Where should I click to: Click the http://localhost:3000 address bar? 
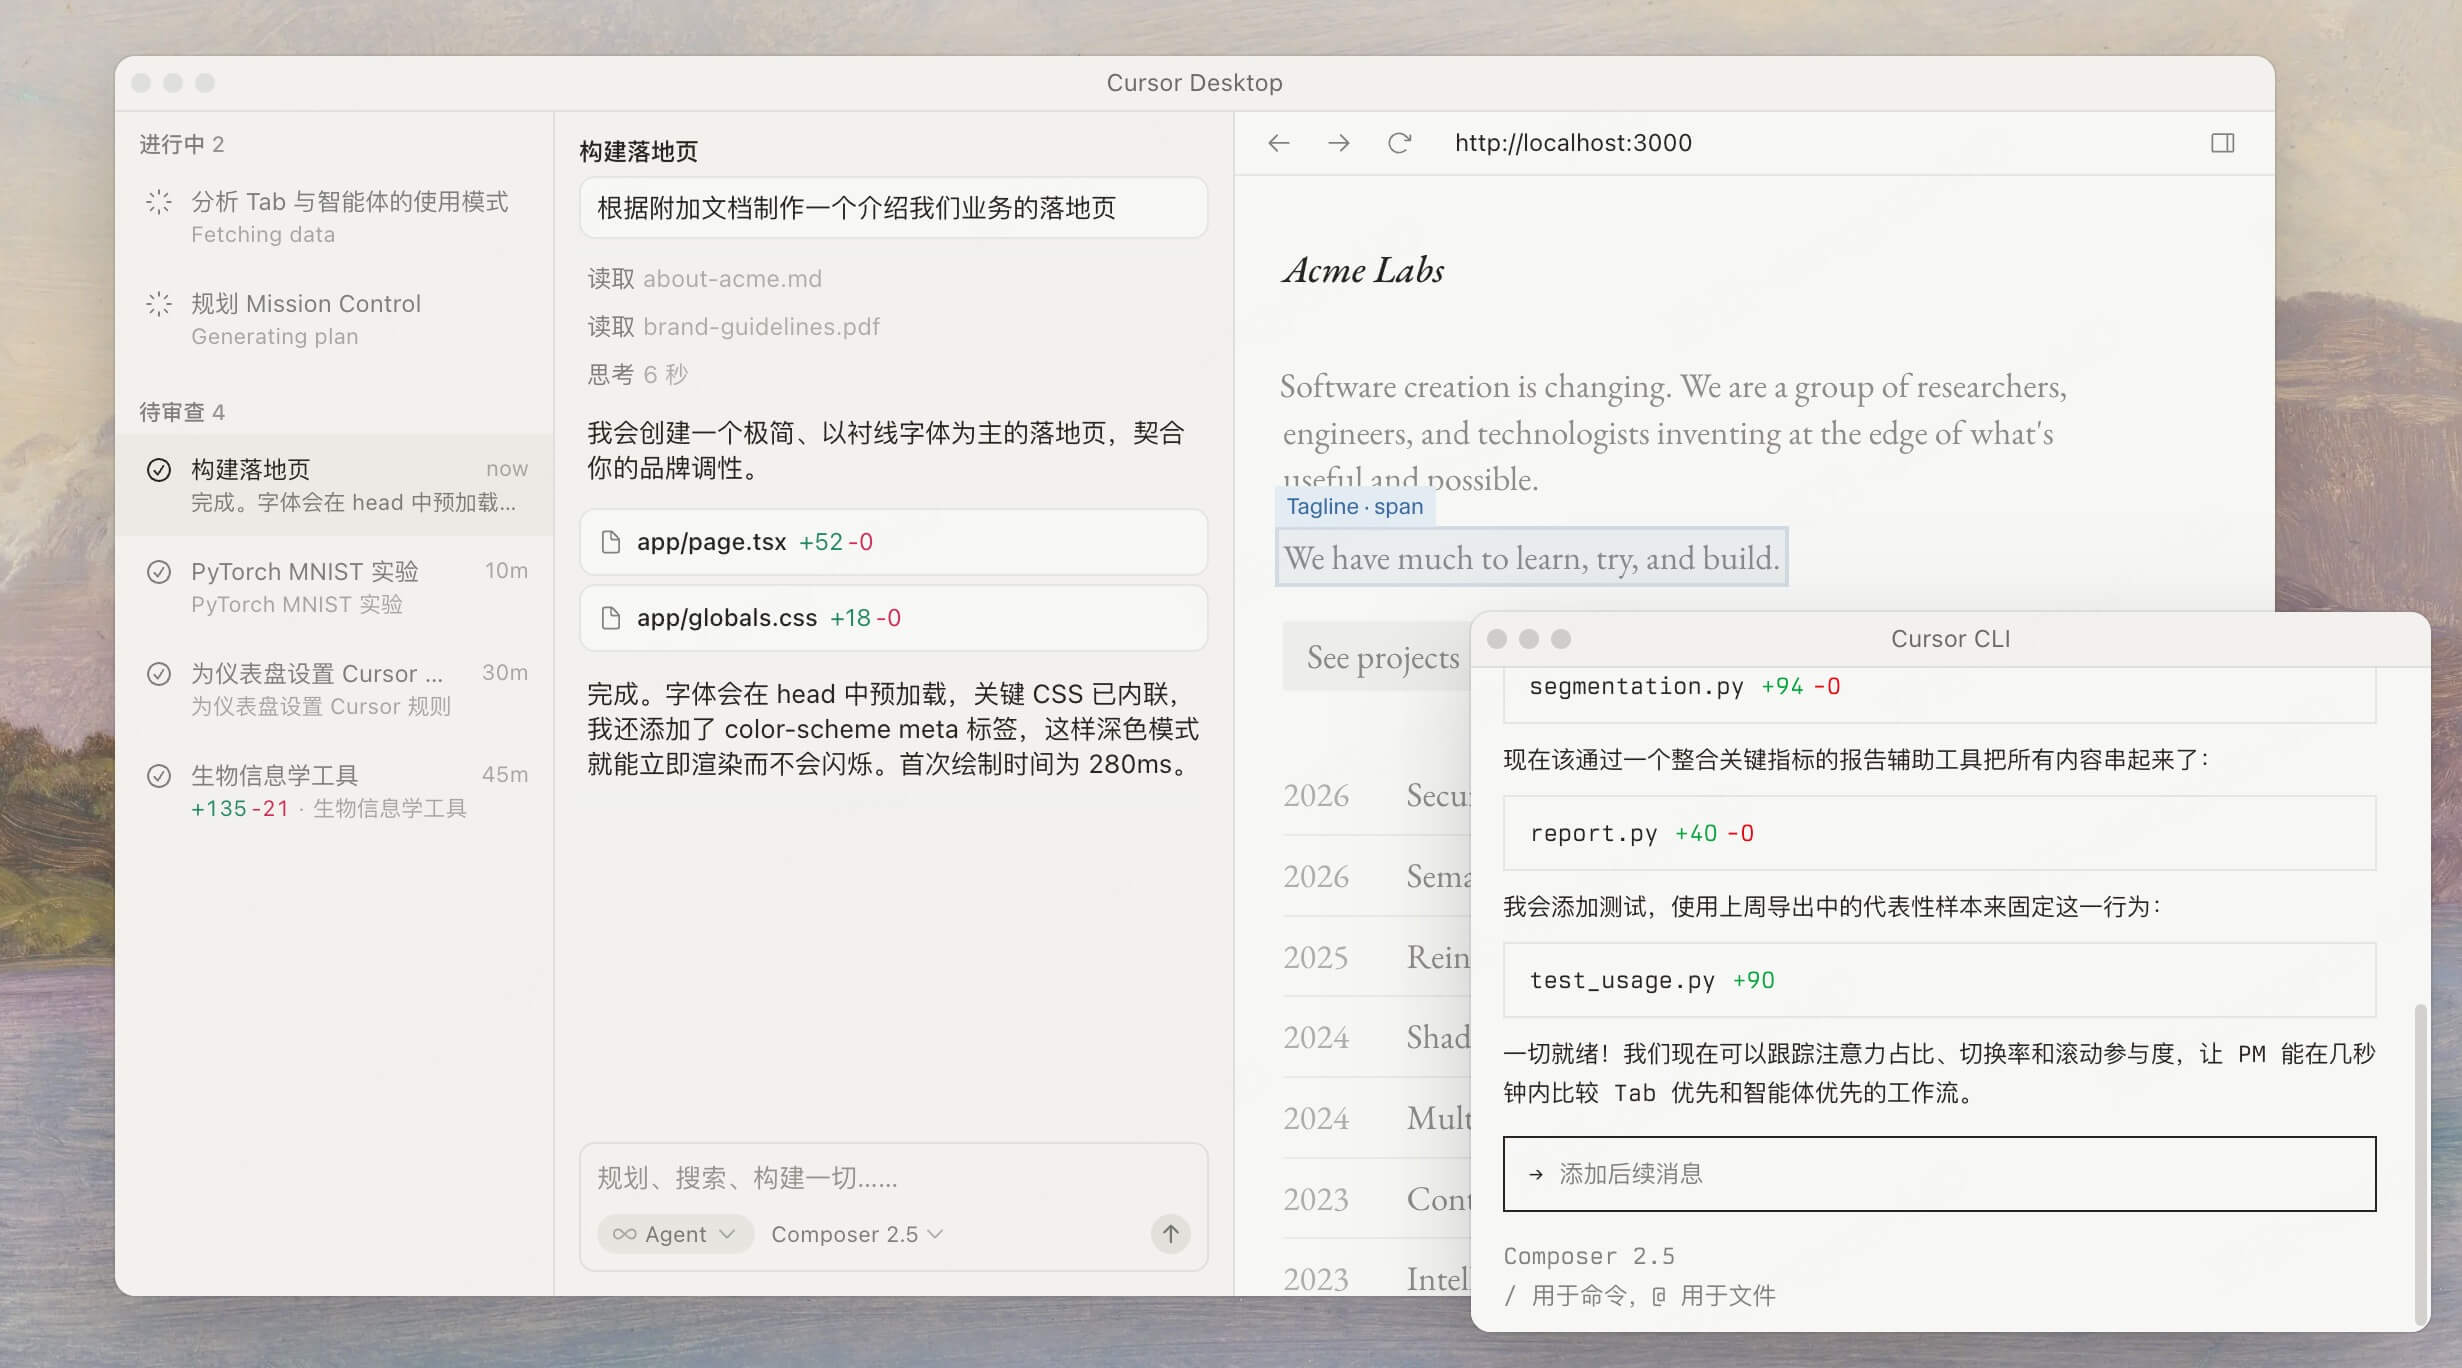(1572, 143)
